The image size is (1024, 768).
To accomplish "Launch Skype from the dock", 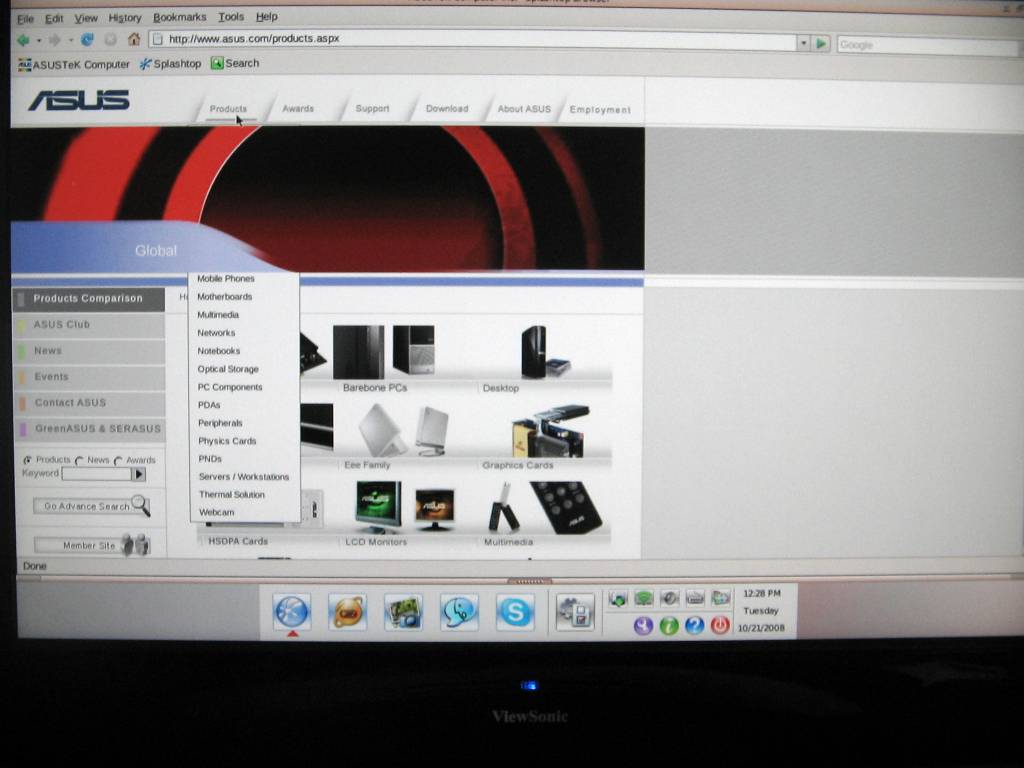I will click(x=515, y=612).
